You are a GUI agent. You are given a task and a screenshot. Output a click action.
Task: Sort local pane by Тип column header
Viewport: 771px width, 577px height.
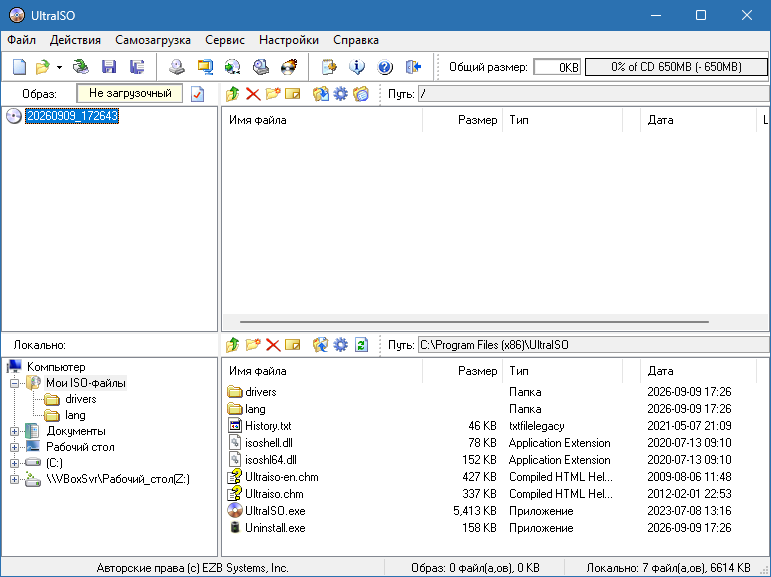(x=563, y=371)
